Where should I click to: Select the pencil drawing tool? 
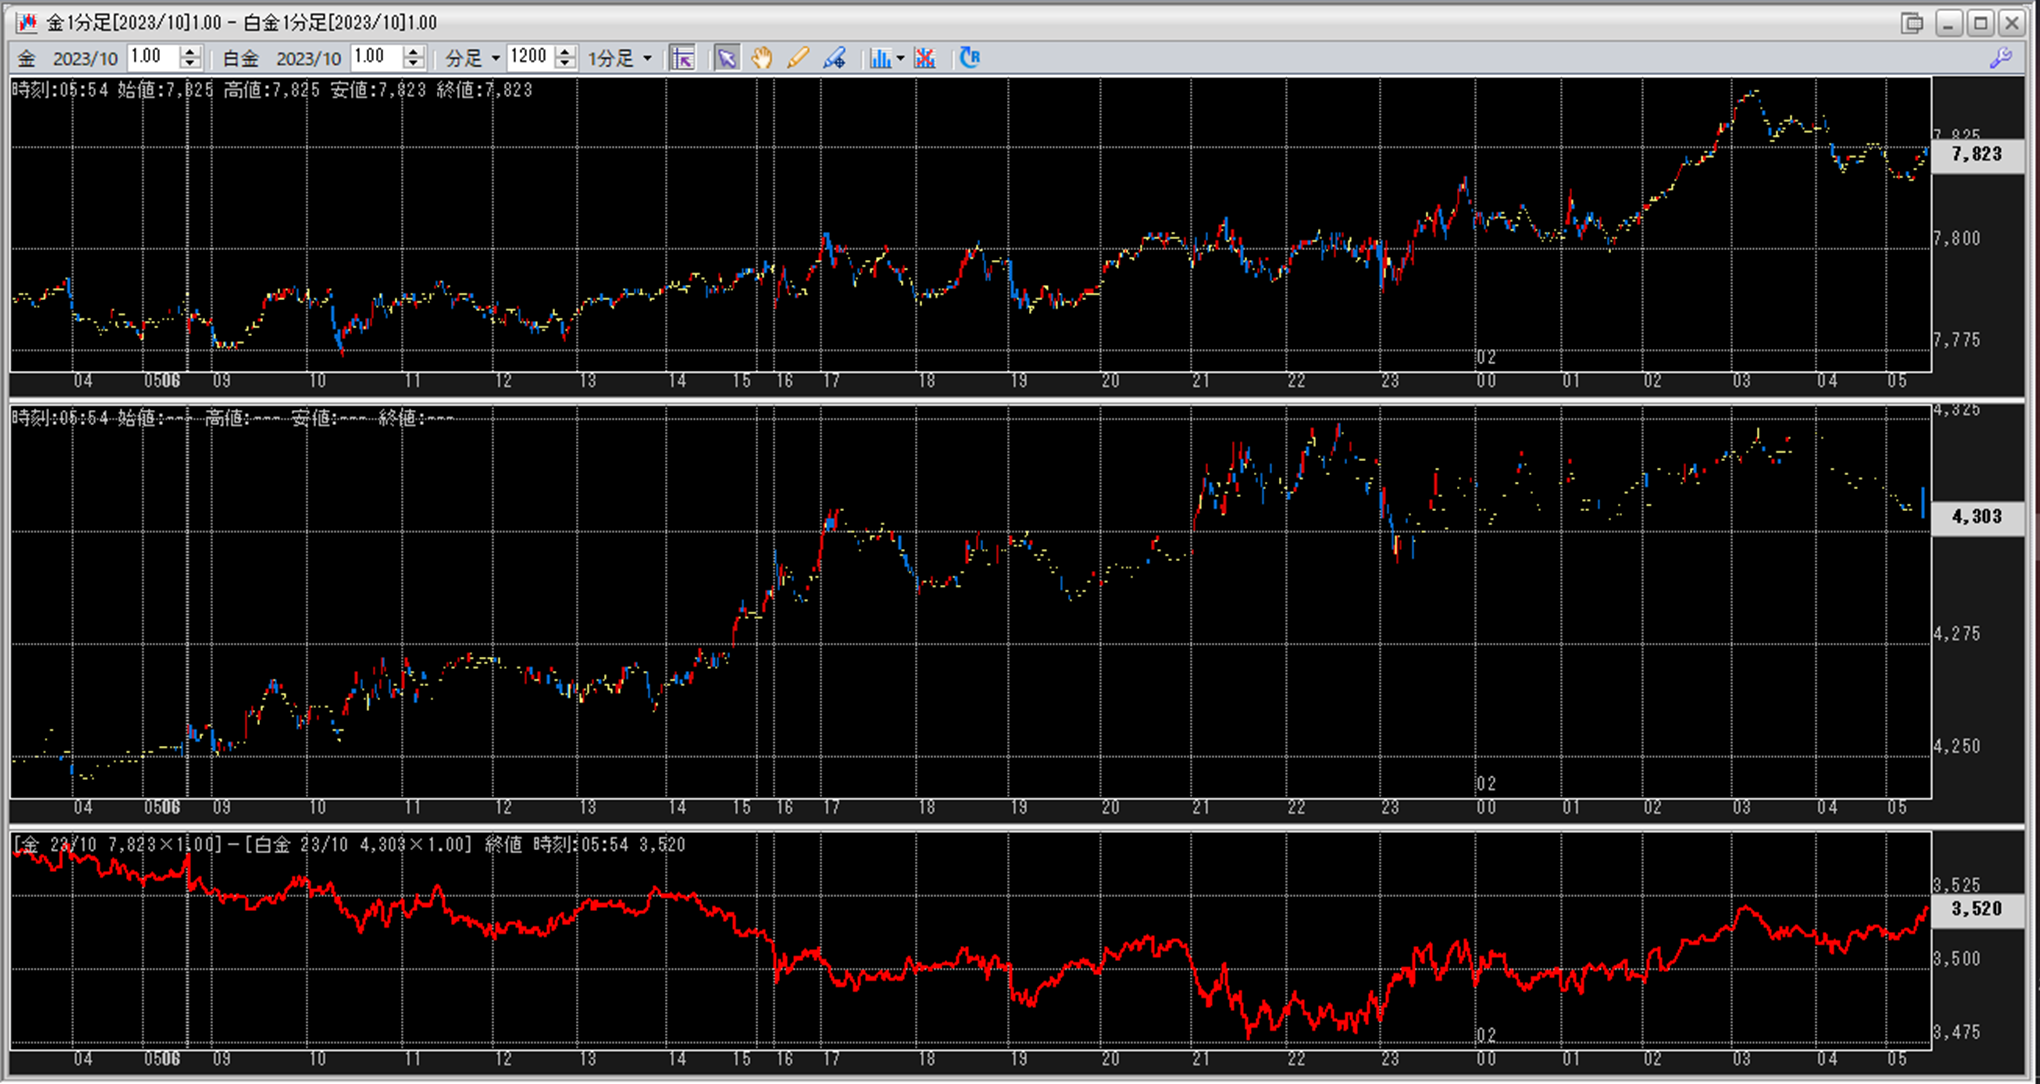point(797,58)
